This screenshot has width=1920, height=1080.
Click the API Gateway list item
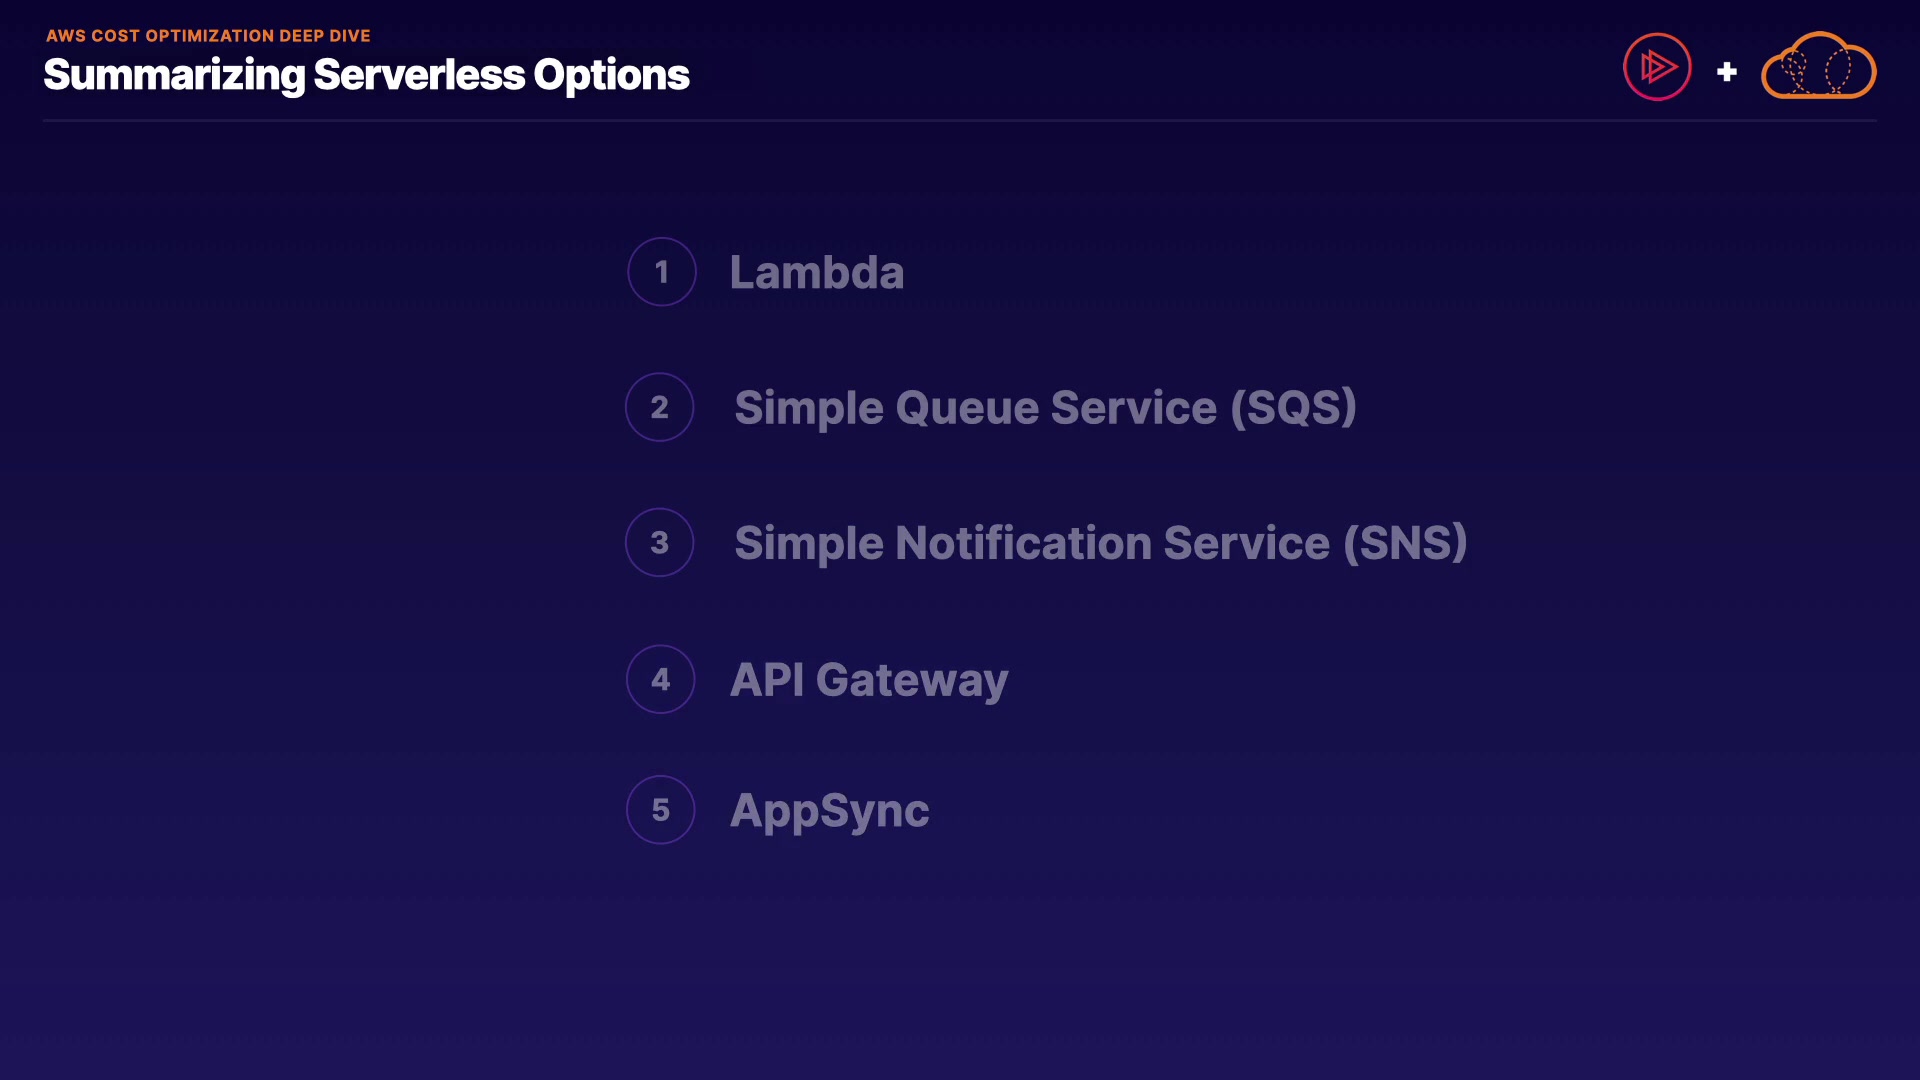[868, 681]
